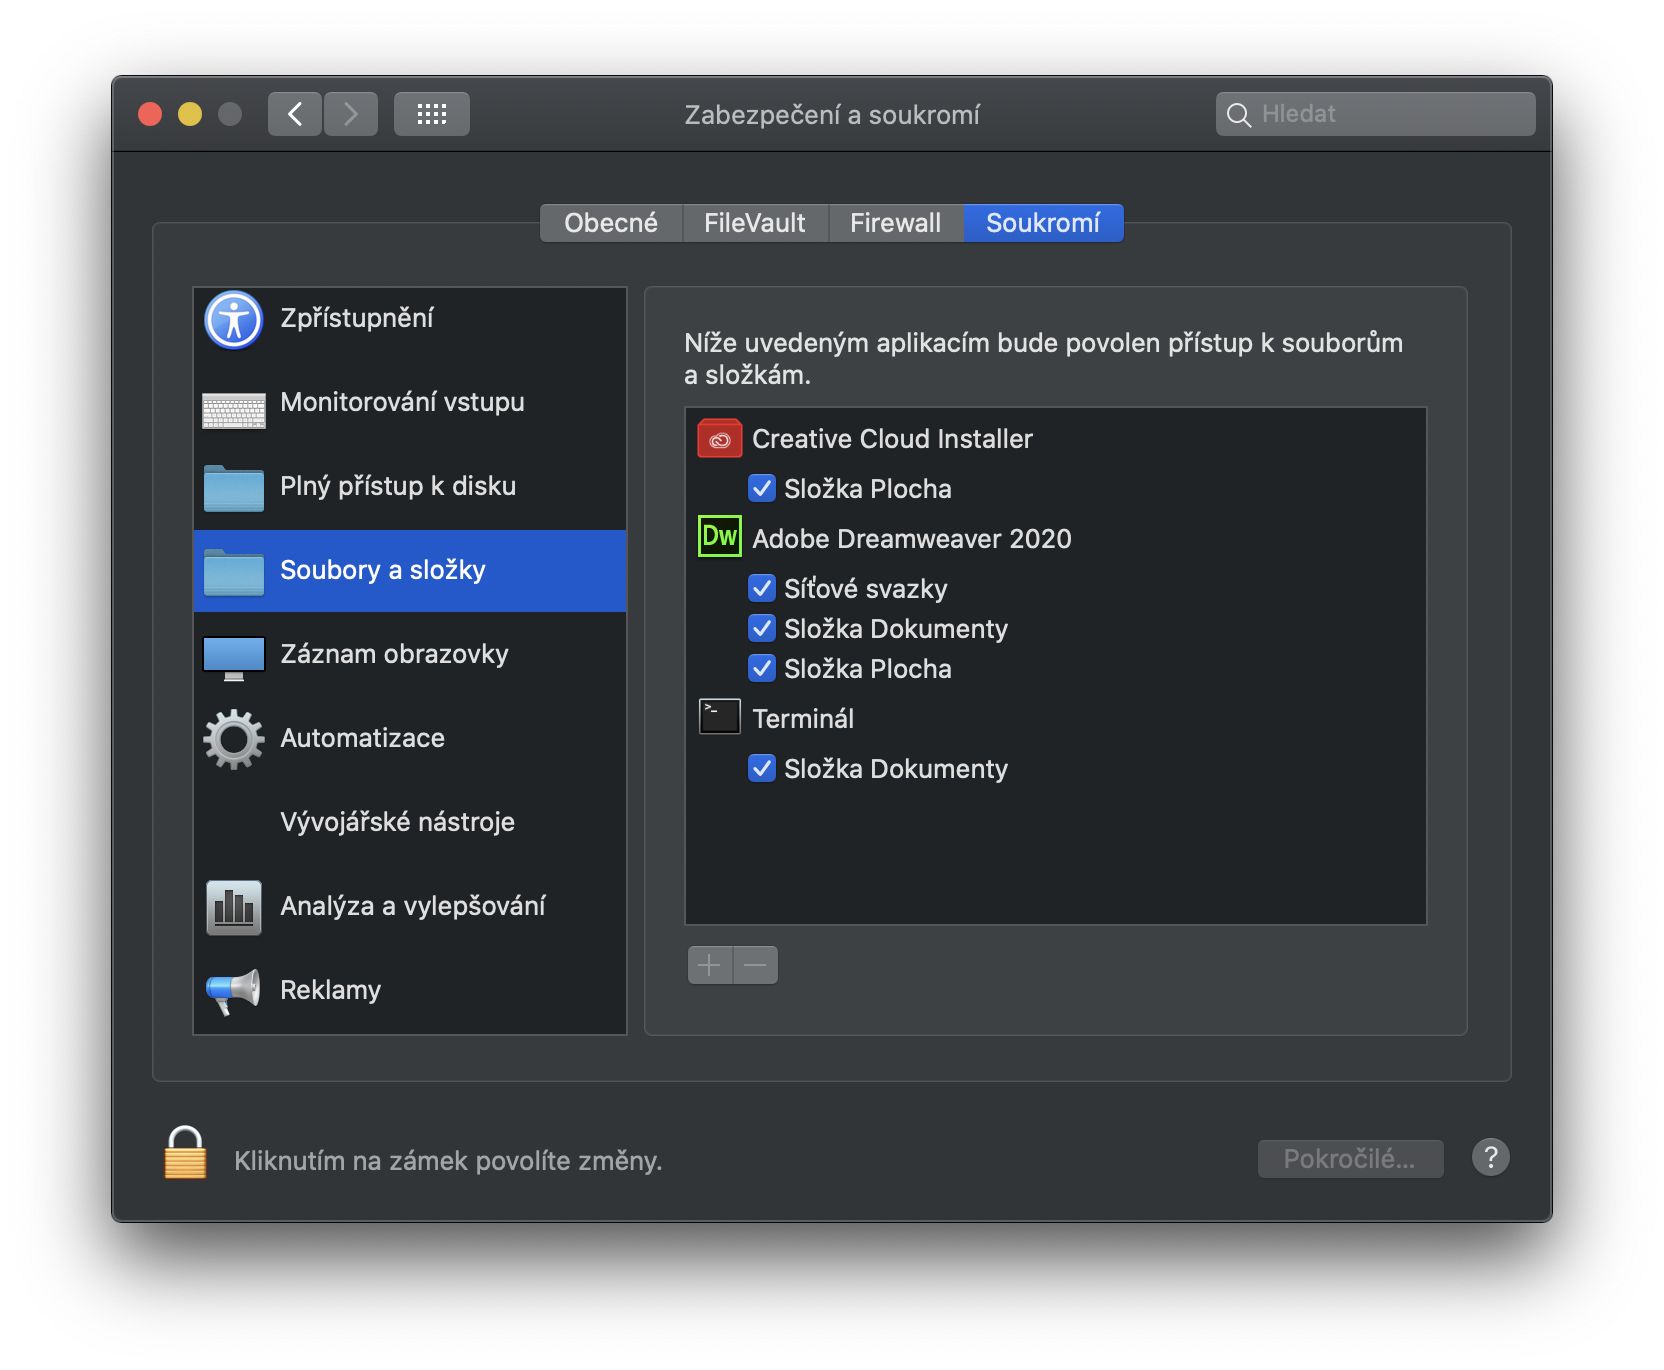Switch to the Firewall tab
The width and height of the screenshot is (1664, 1370).
click(896, 223)
